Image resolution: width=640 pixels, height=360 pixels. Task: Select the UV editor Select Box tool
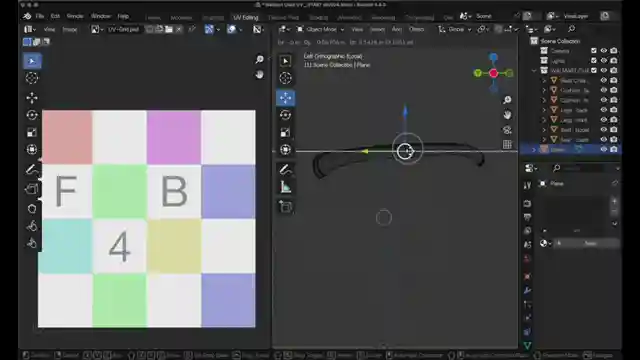32,61
